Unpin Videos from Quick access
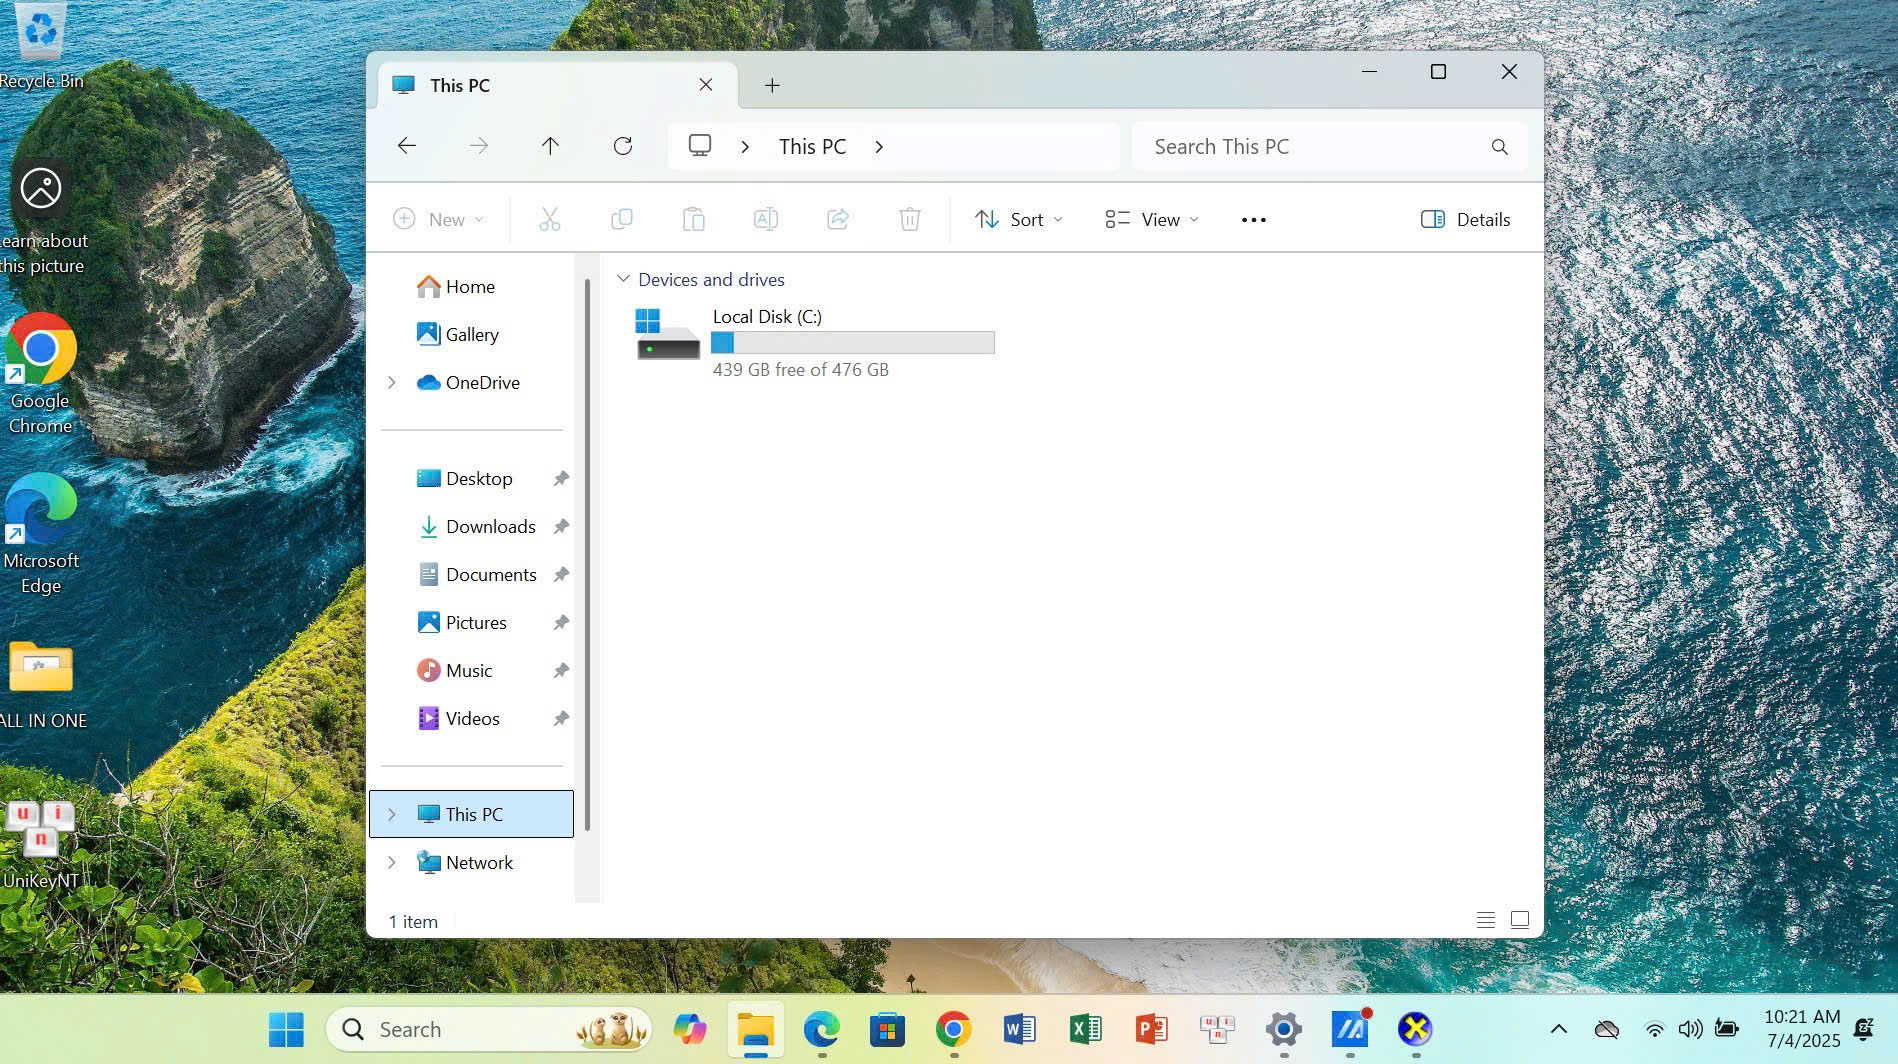Image resolution: width=1898 pixels, height=1064 pixels. [561, 719]
